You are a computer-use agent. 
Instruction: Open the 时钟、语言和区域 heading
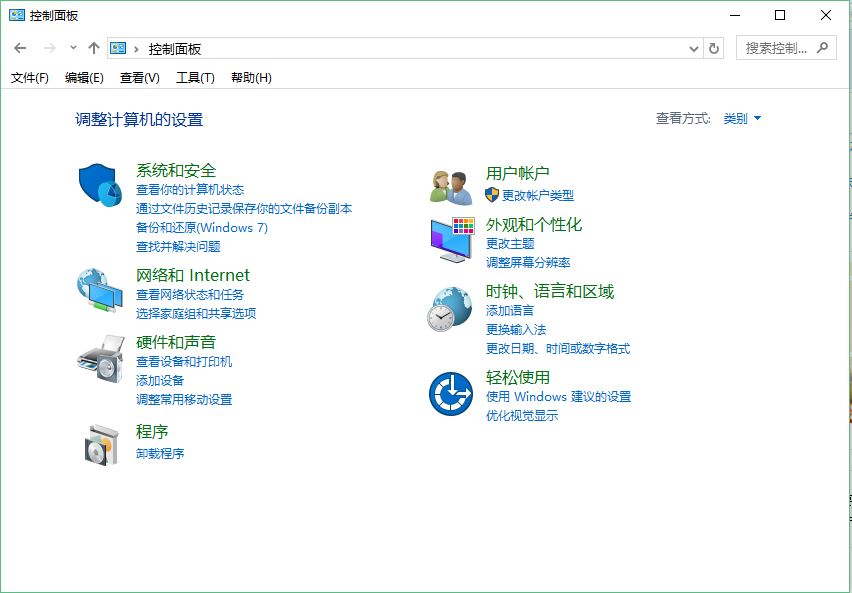tap(550, 291)
